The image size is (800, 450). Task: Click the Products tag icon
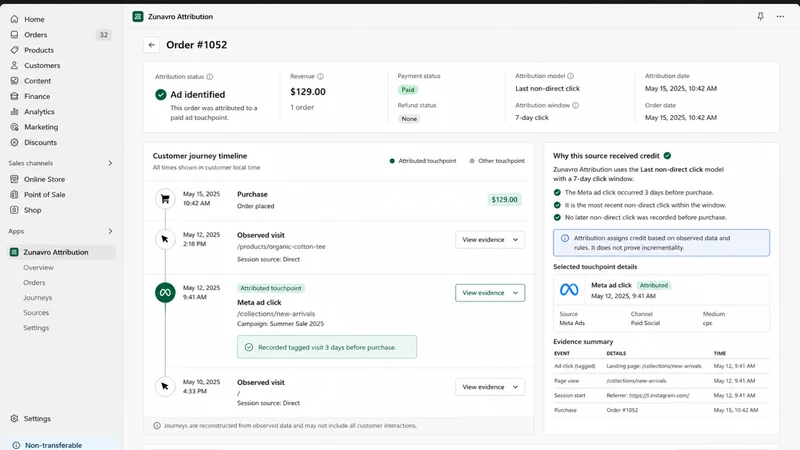[x=14, y=50]
